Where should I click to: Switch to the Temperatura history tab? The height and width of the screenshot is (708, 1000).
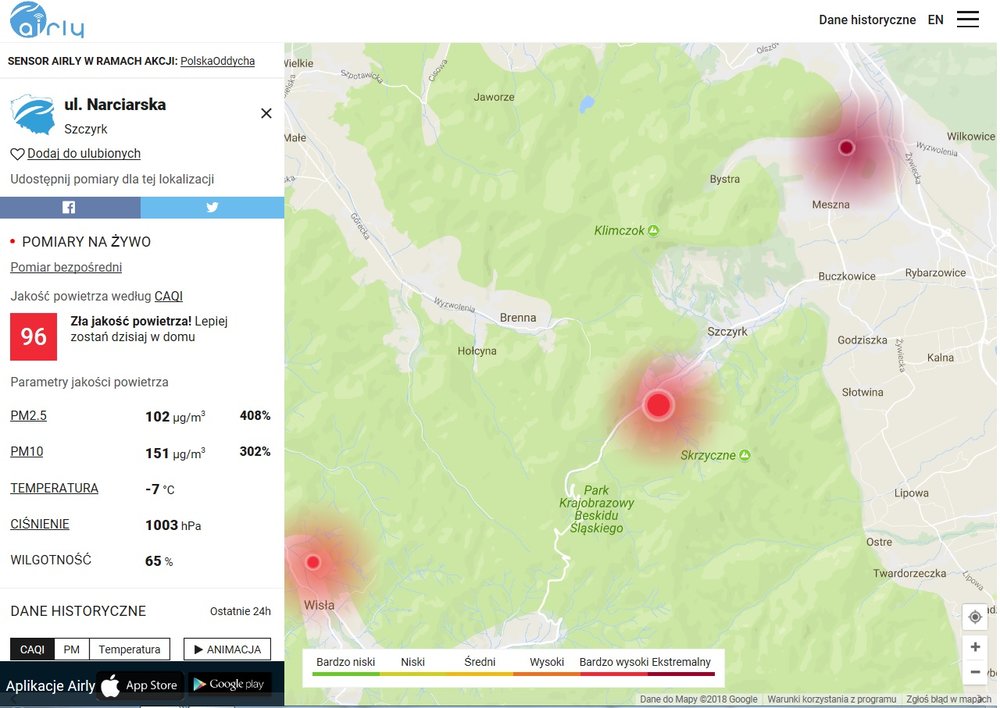click(x=129, y=649)
